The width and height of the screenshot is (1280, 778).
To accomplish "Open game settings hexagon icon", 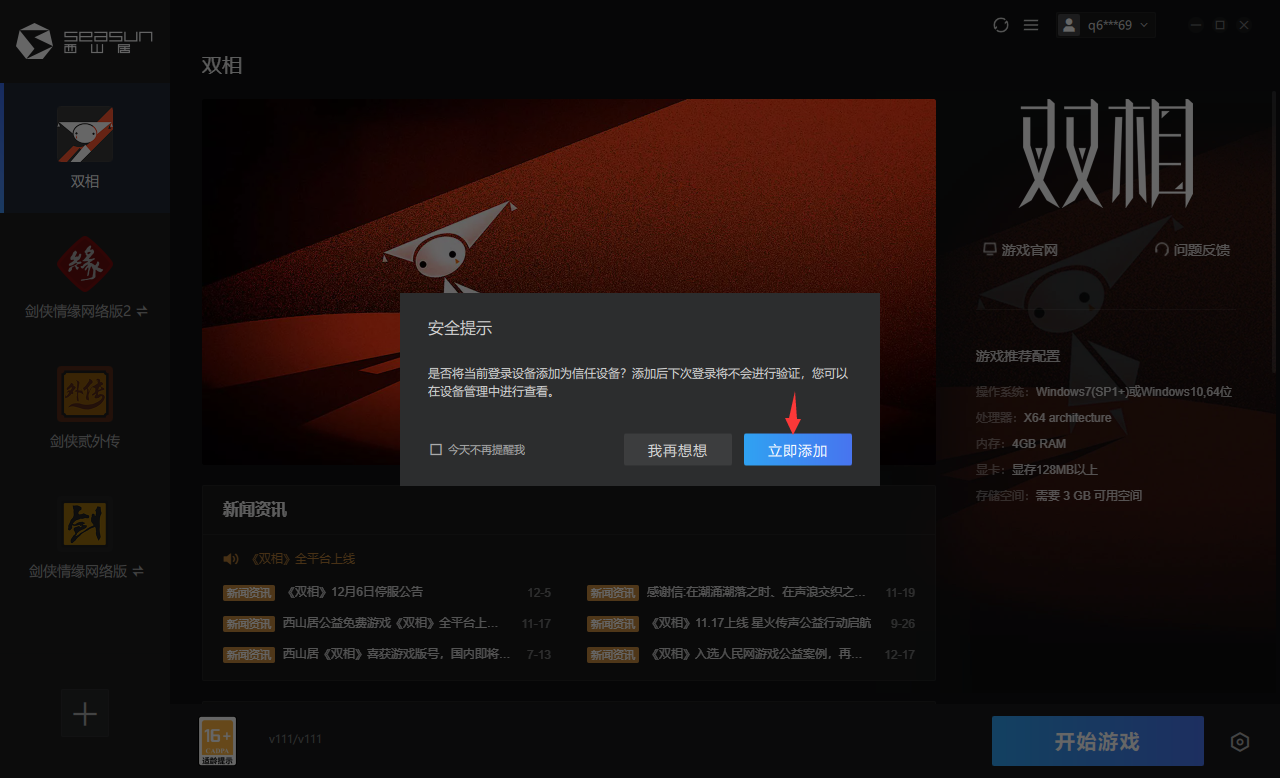I will 1240,742.
